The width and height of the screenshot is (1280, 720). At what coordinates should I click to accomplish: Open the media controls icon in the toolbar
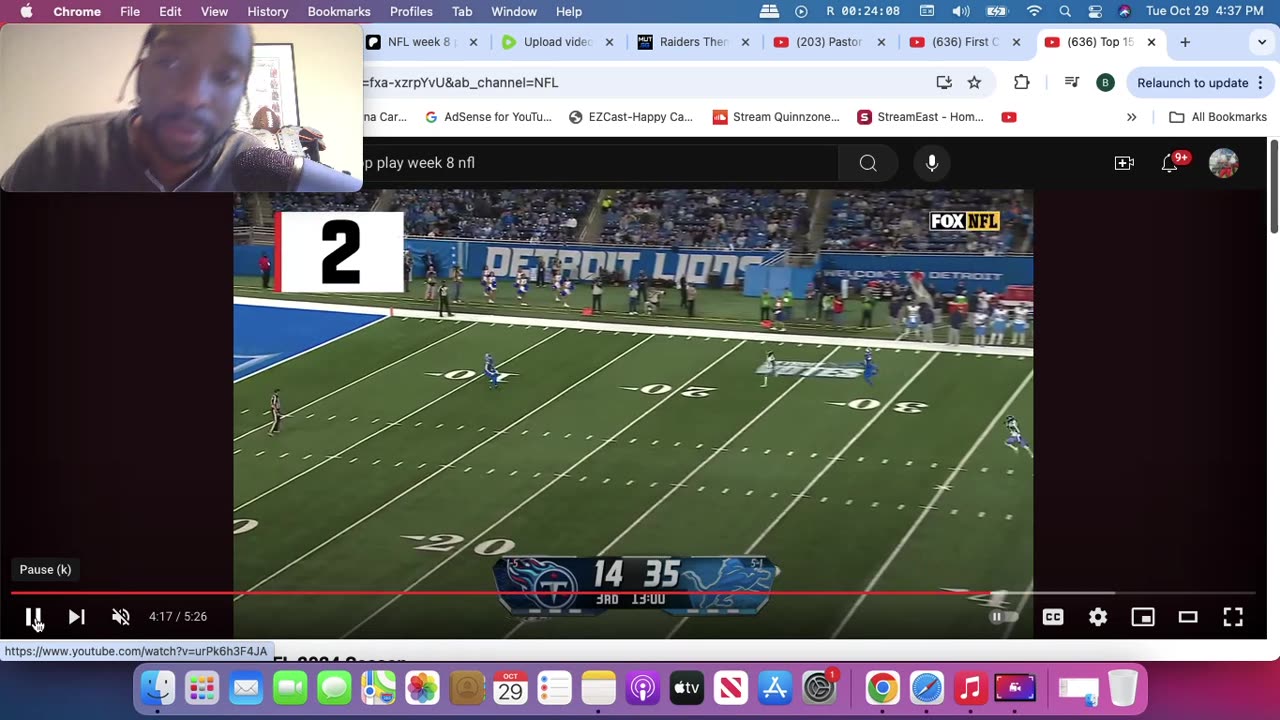pos(1072,83)
